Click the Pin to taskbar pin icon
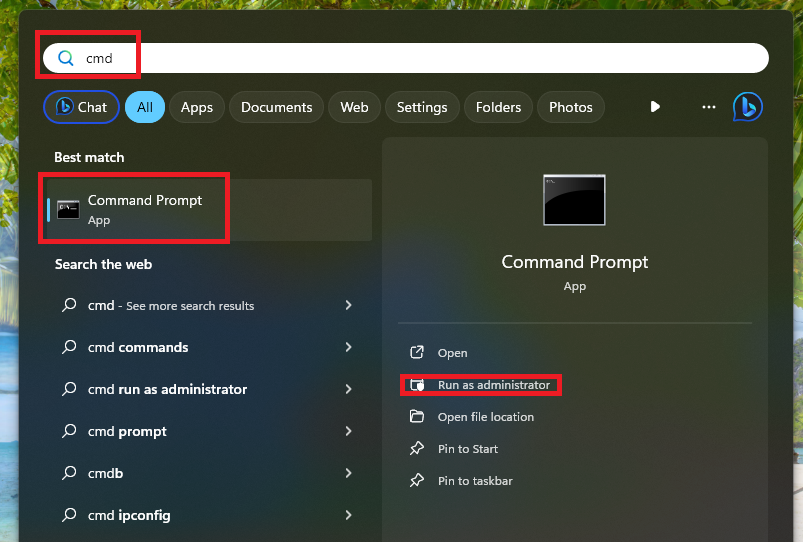The image size is (803, 542). pyautogui.click(x=417, y=481)
